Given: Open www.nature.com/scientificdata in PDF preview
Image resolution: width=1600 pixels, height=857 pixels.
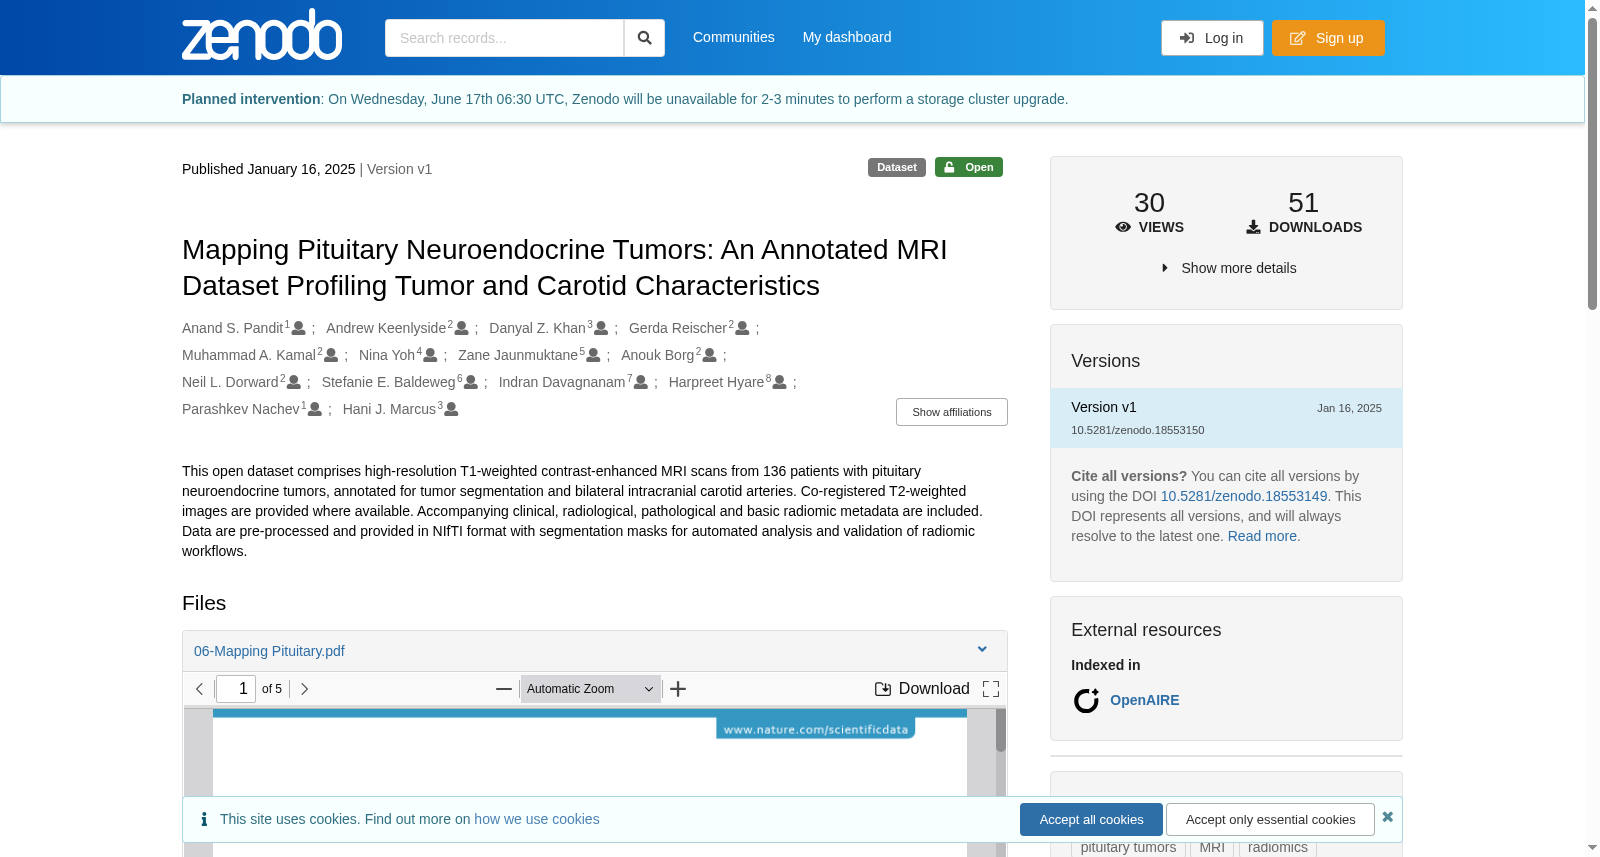Looking at the screenshot, I should (x=815, y=729).
